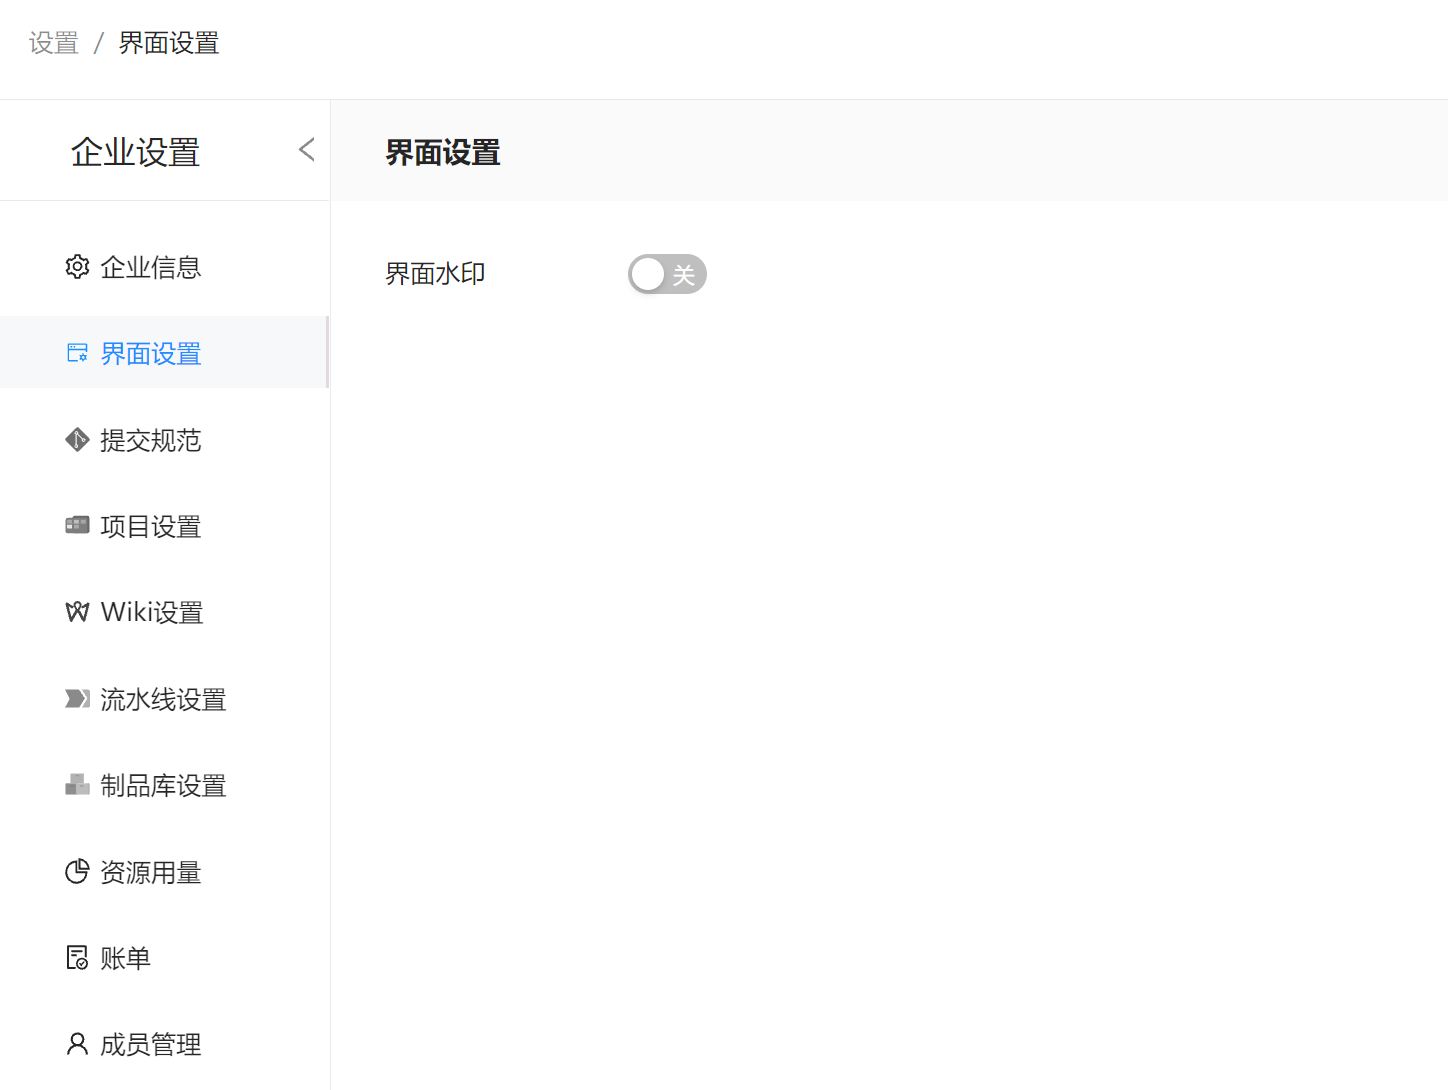Click the pipeline arrow icon beside 流水线设置
The height and width of the screenshot is (1090, 1448).
[x=77, y=698]
